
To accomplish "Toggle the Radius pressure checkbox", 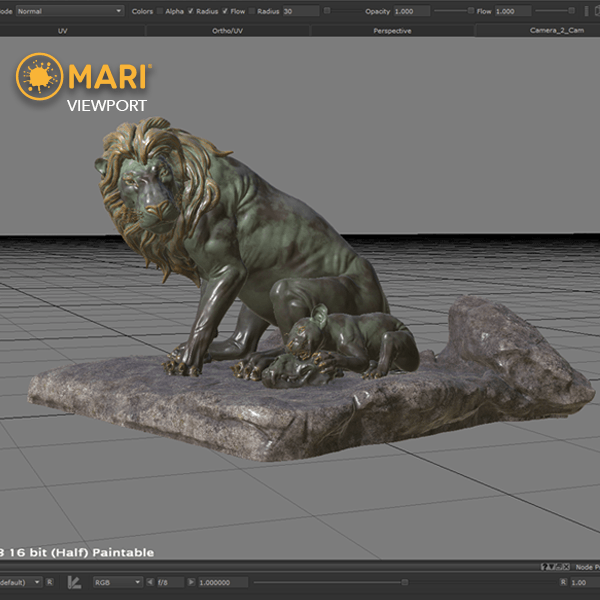I will 190,11.
